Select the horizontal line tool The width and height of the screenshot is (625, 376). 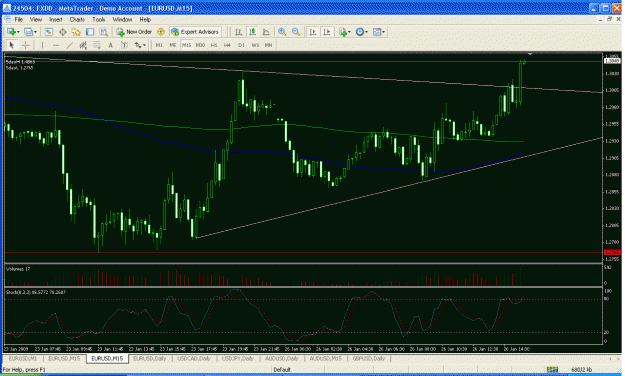pos(56,45)
